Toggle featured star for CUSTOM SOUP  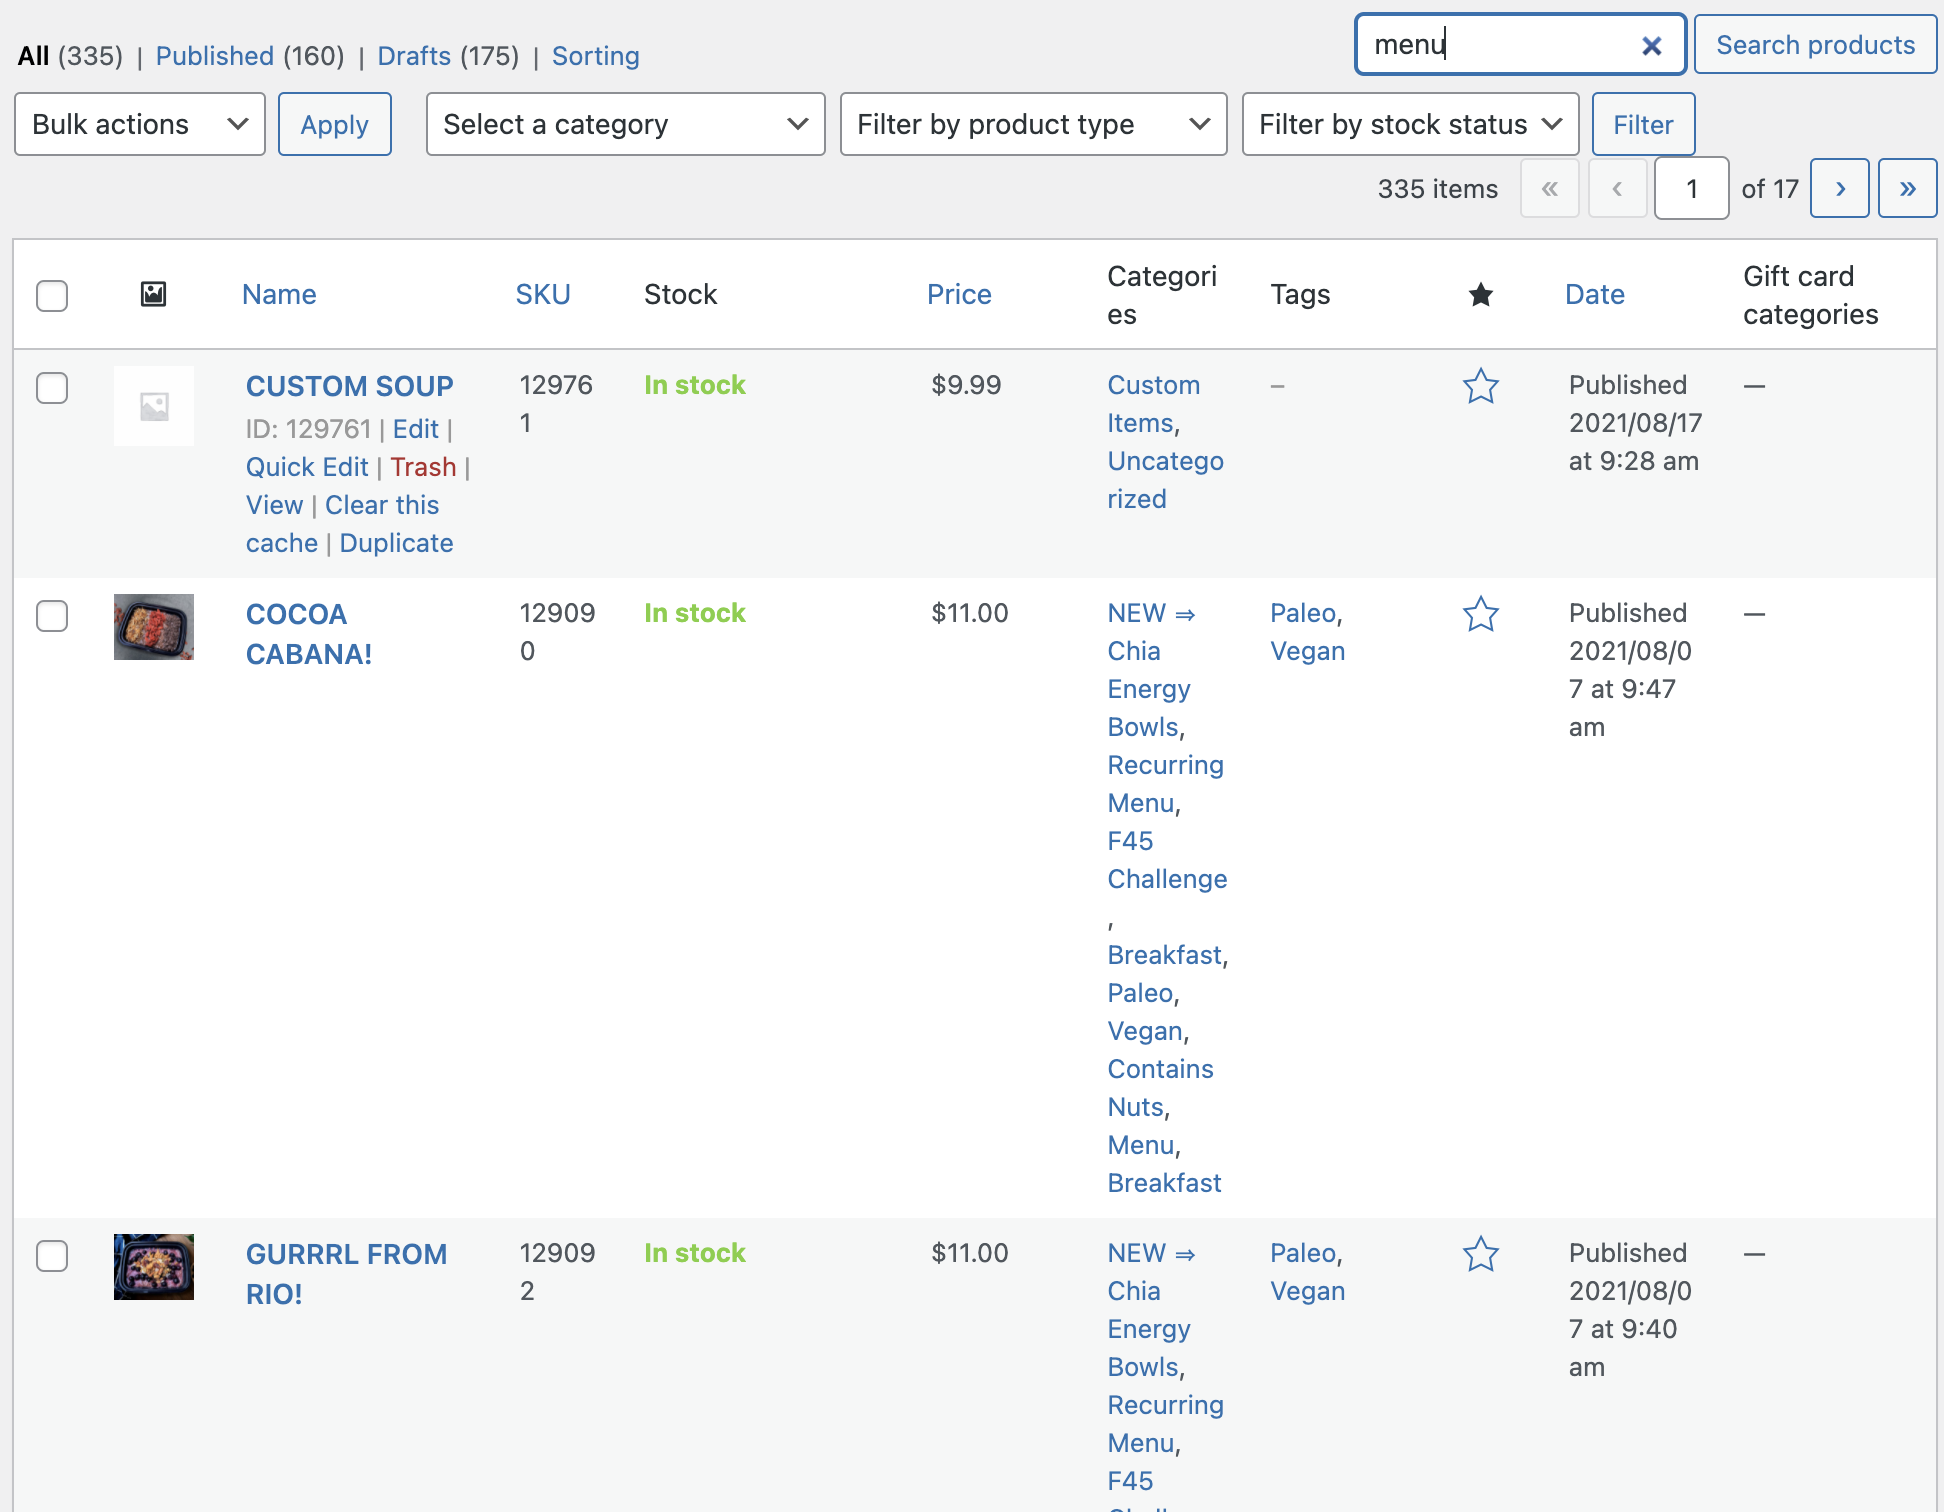coord(1481,386)
